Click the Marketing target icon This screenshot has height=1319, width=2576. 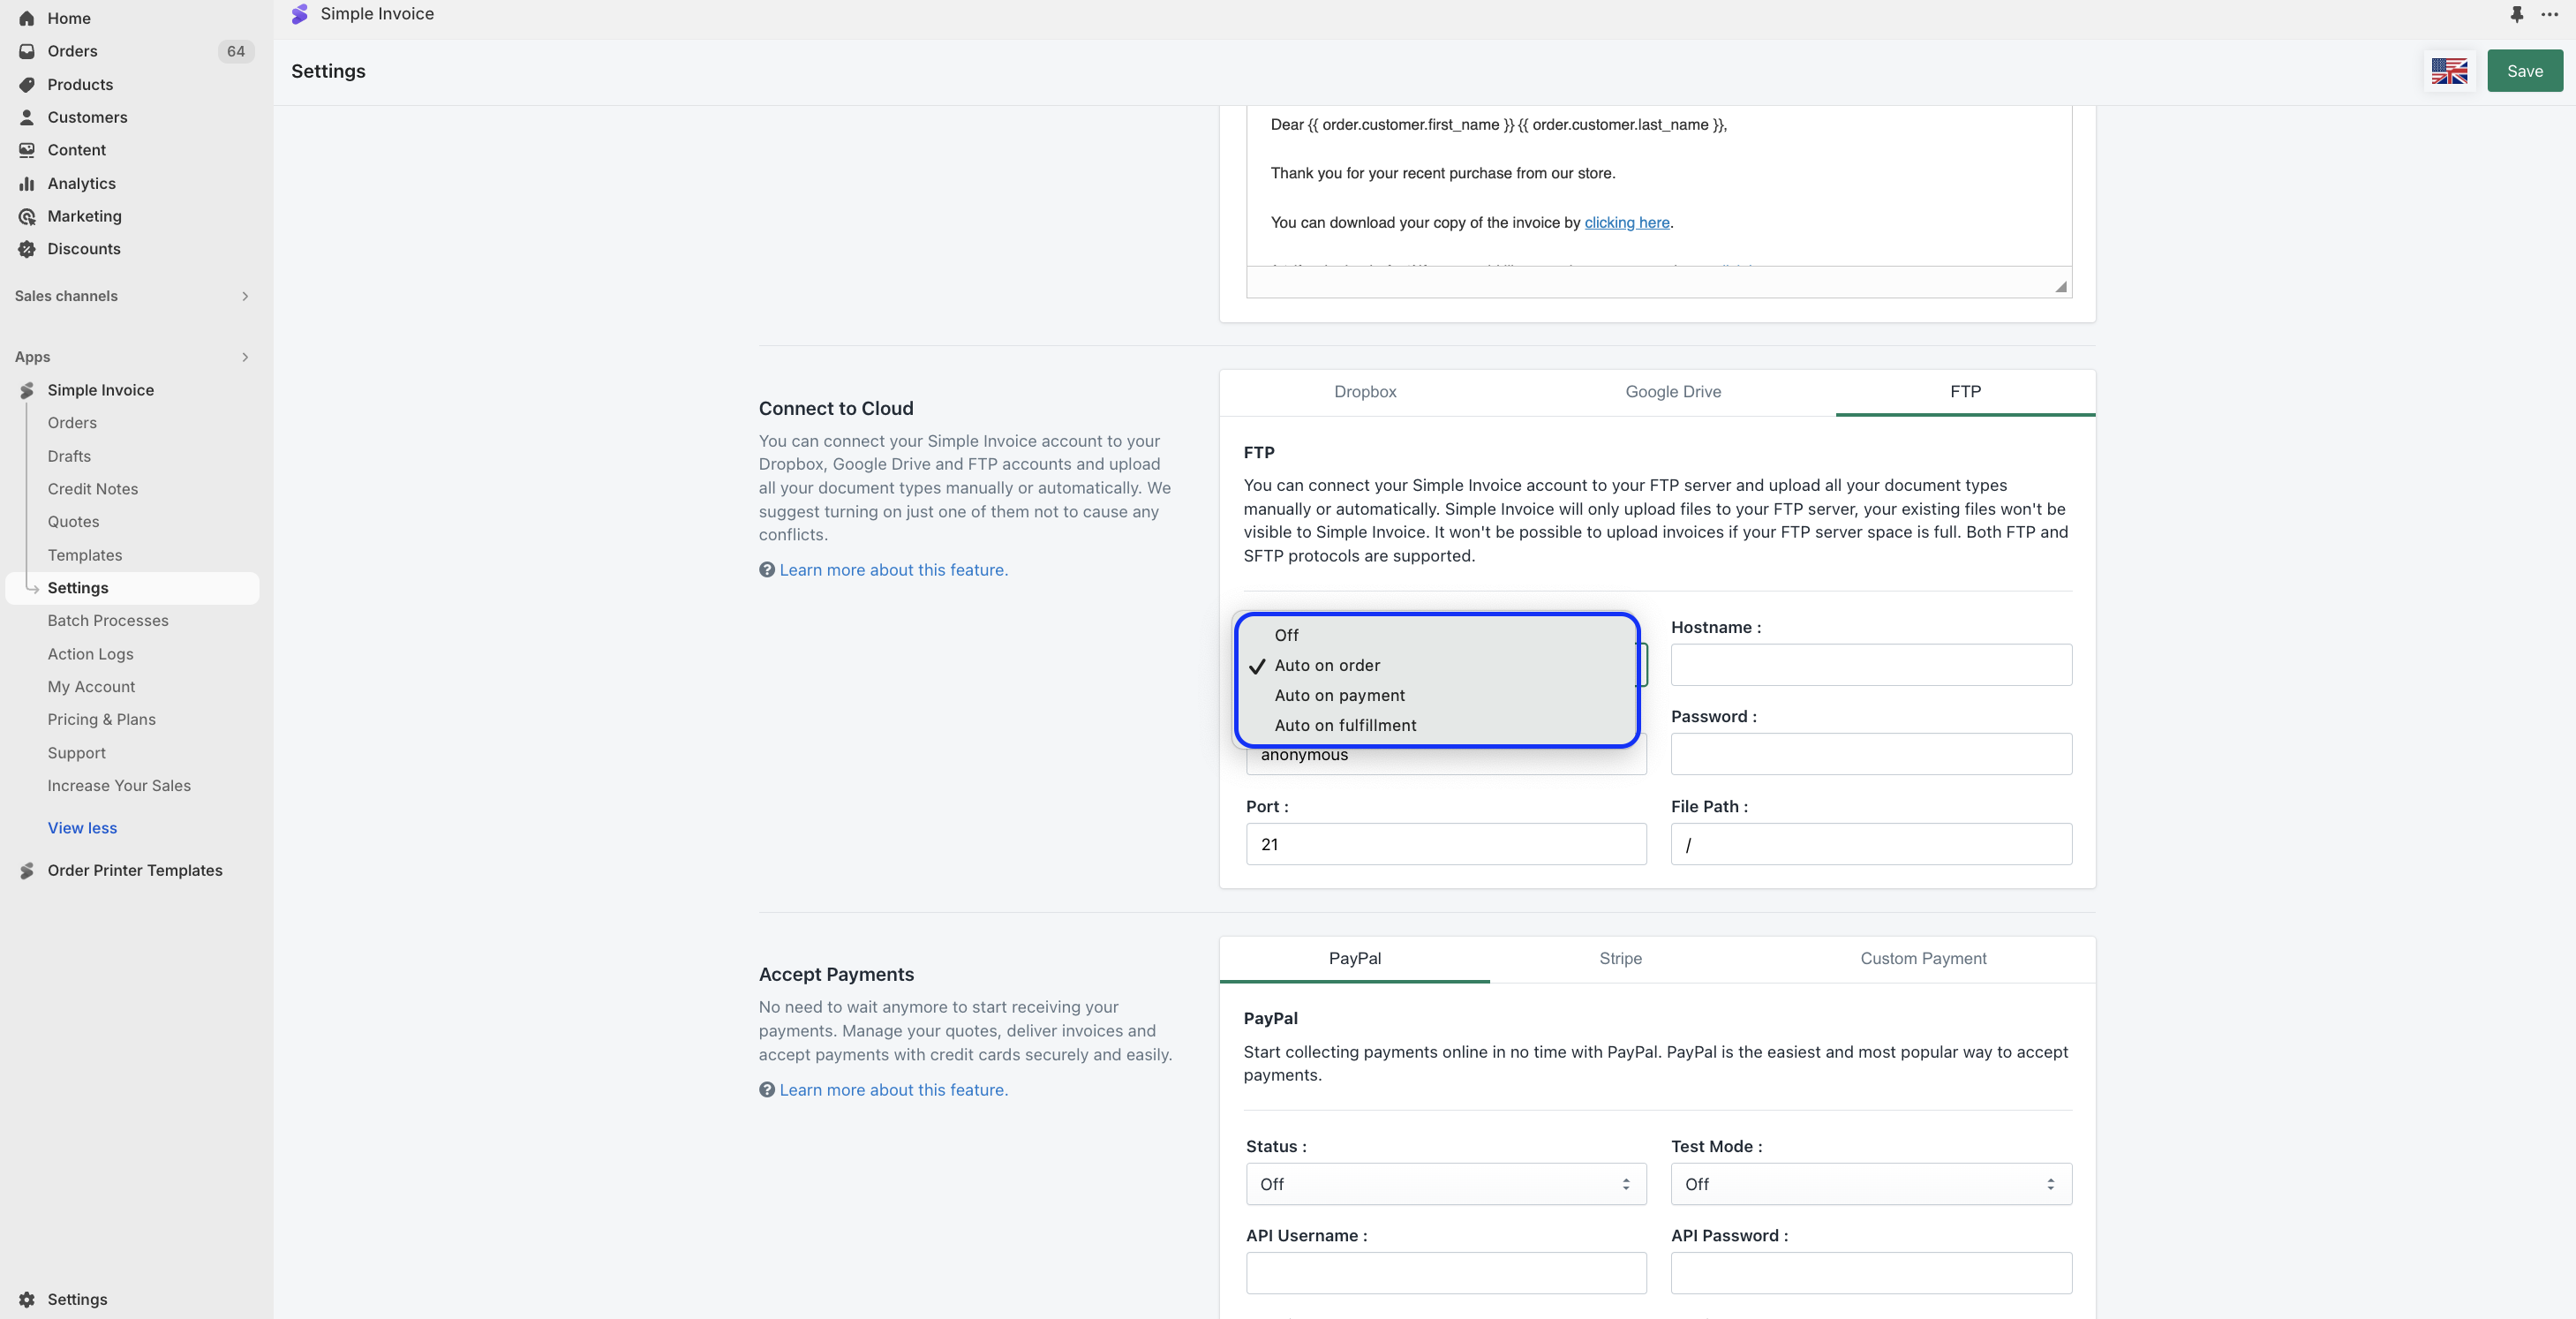27,216
